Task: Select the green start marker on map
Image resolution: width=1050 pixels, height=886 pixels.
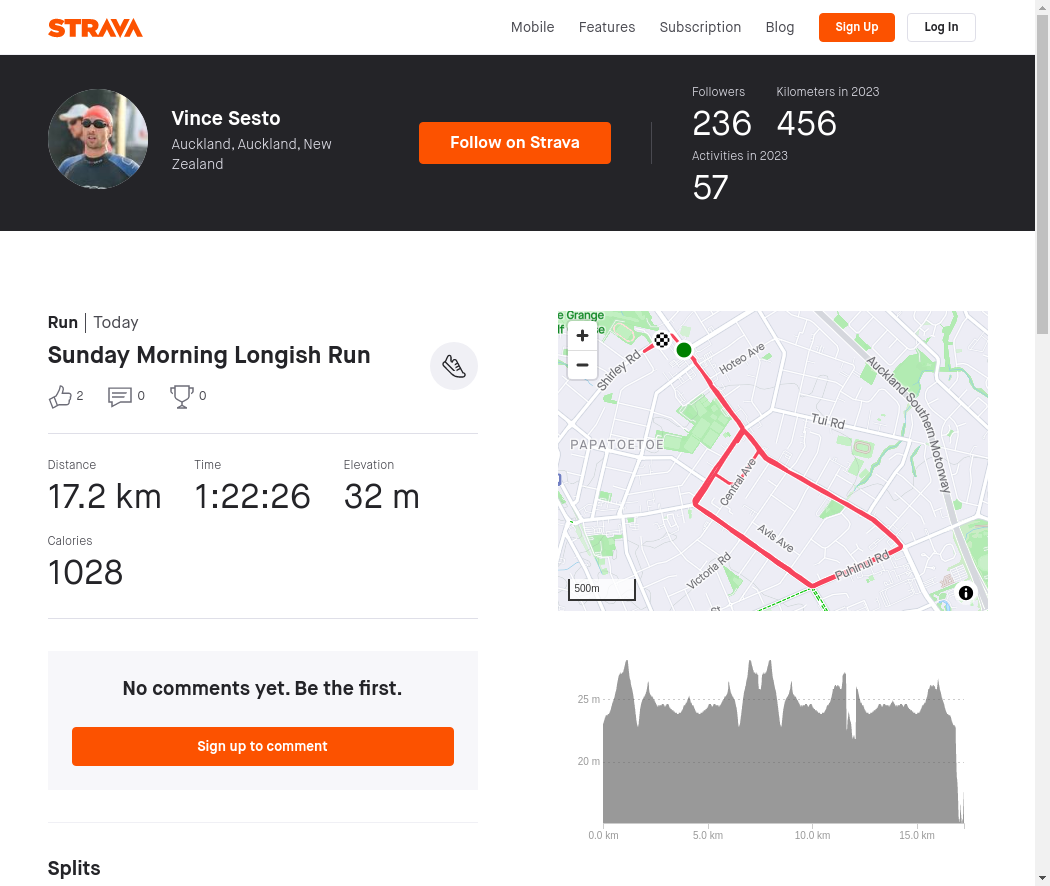Action: (684, 350)
